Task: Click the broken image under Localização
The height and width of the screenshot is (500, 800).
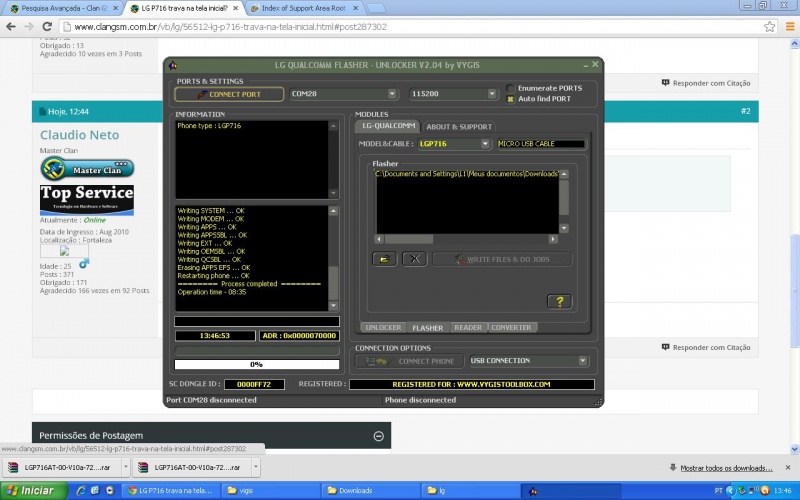Action: click(64, 251)
